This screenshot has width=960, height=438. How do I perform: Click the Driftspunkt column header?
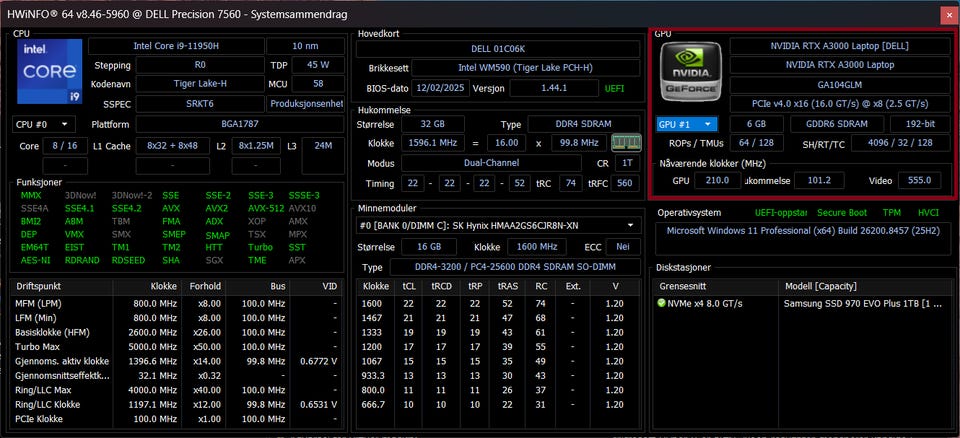[x=62, y=286]
